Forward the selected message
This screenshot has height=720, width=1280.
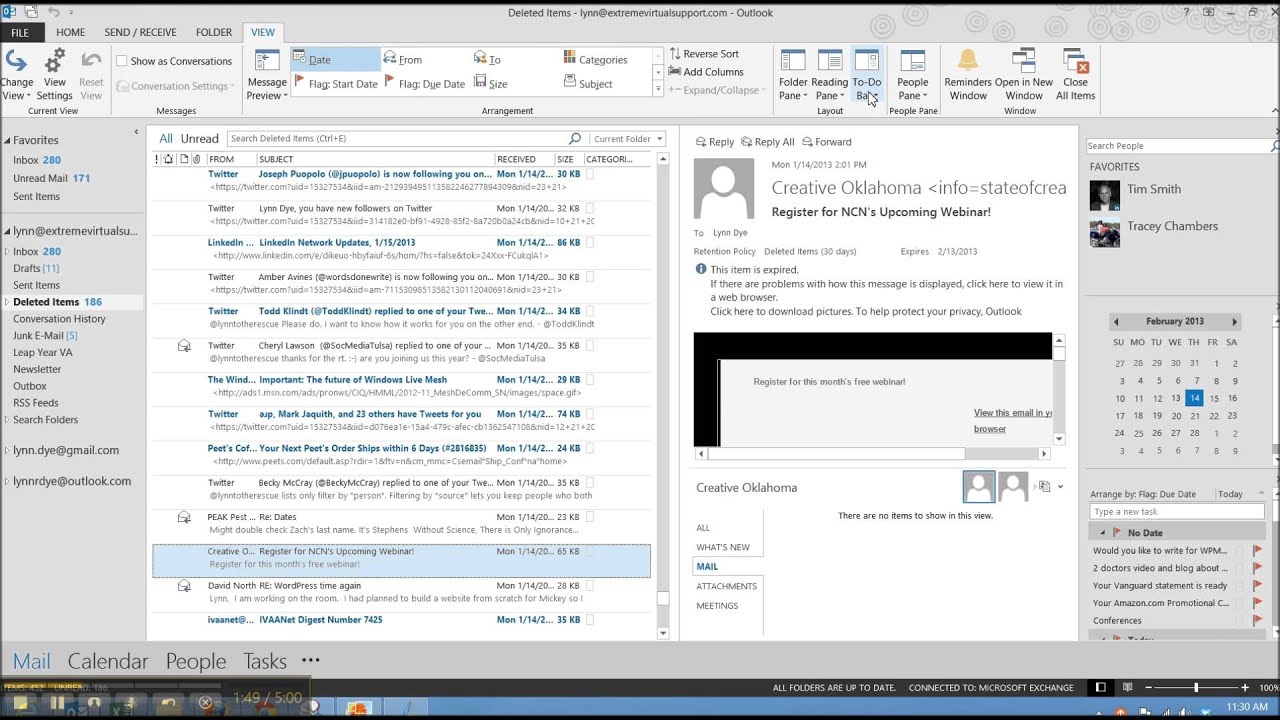[x=825, y=142]
